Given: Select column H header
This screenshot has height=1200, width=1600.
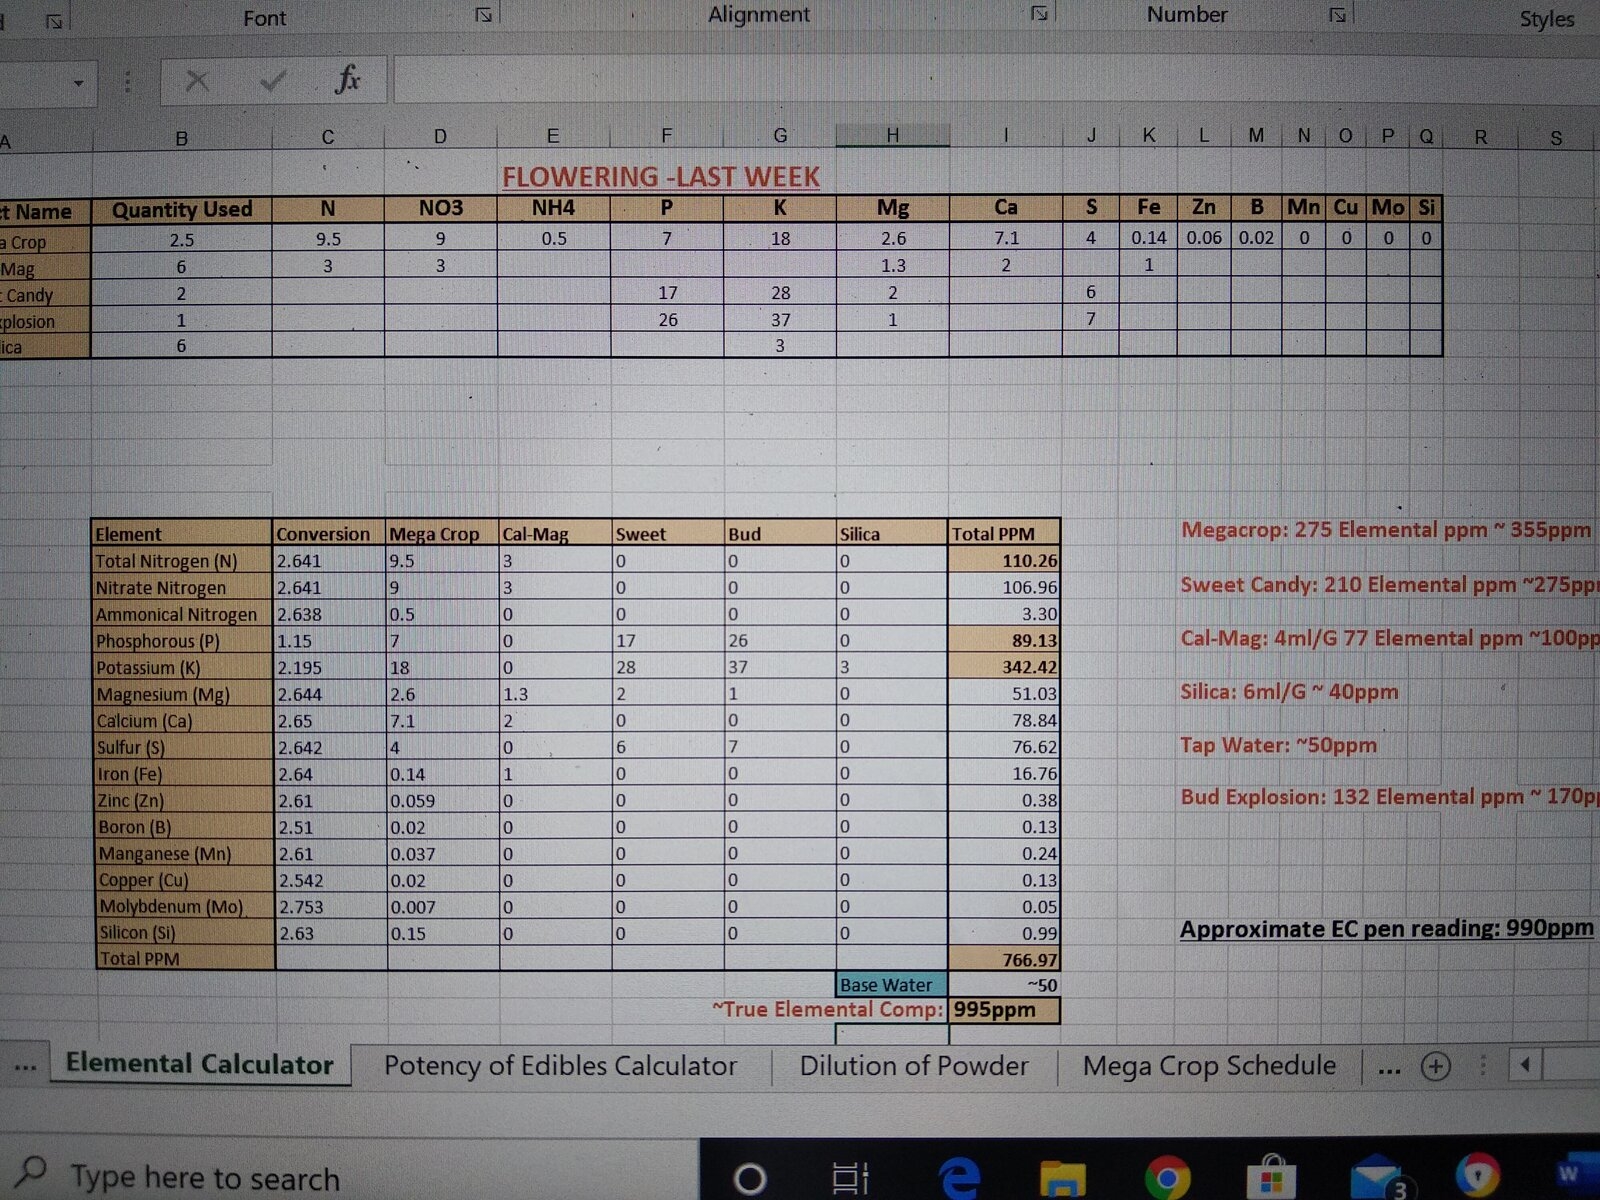Looking at the screenshot, I should (892, 135).
